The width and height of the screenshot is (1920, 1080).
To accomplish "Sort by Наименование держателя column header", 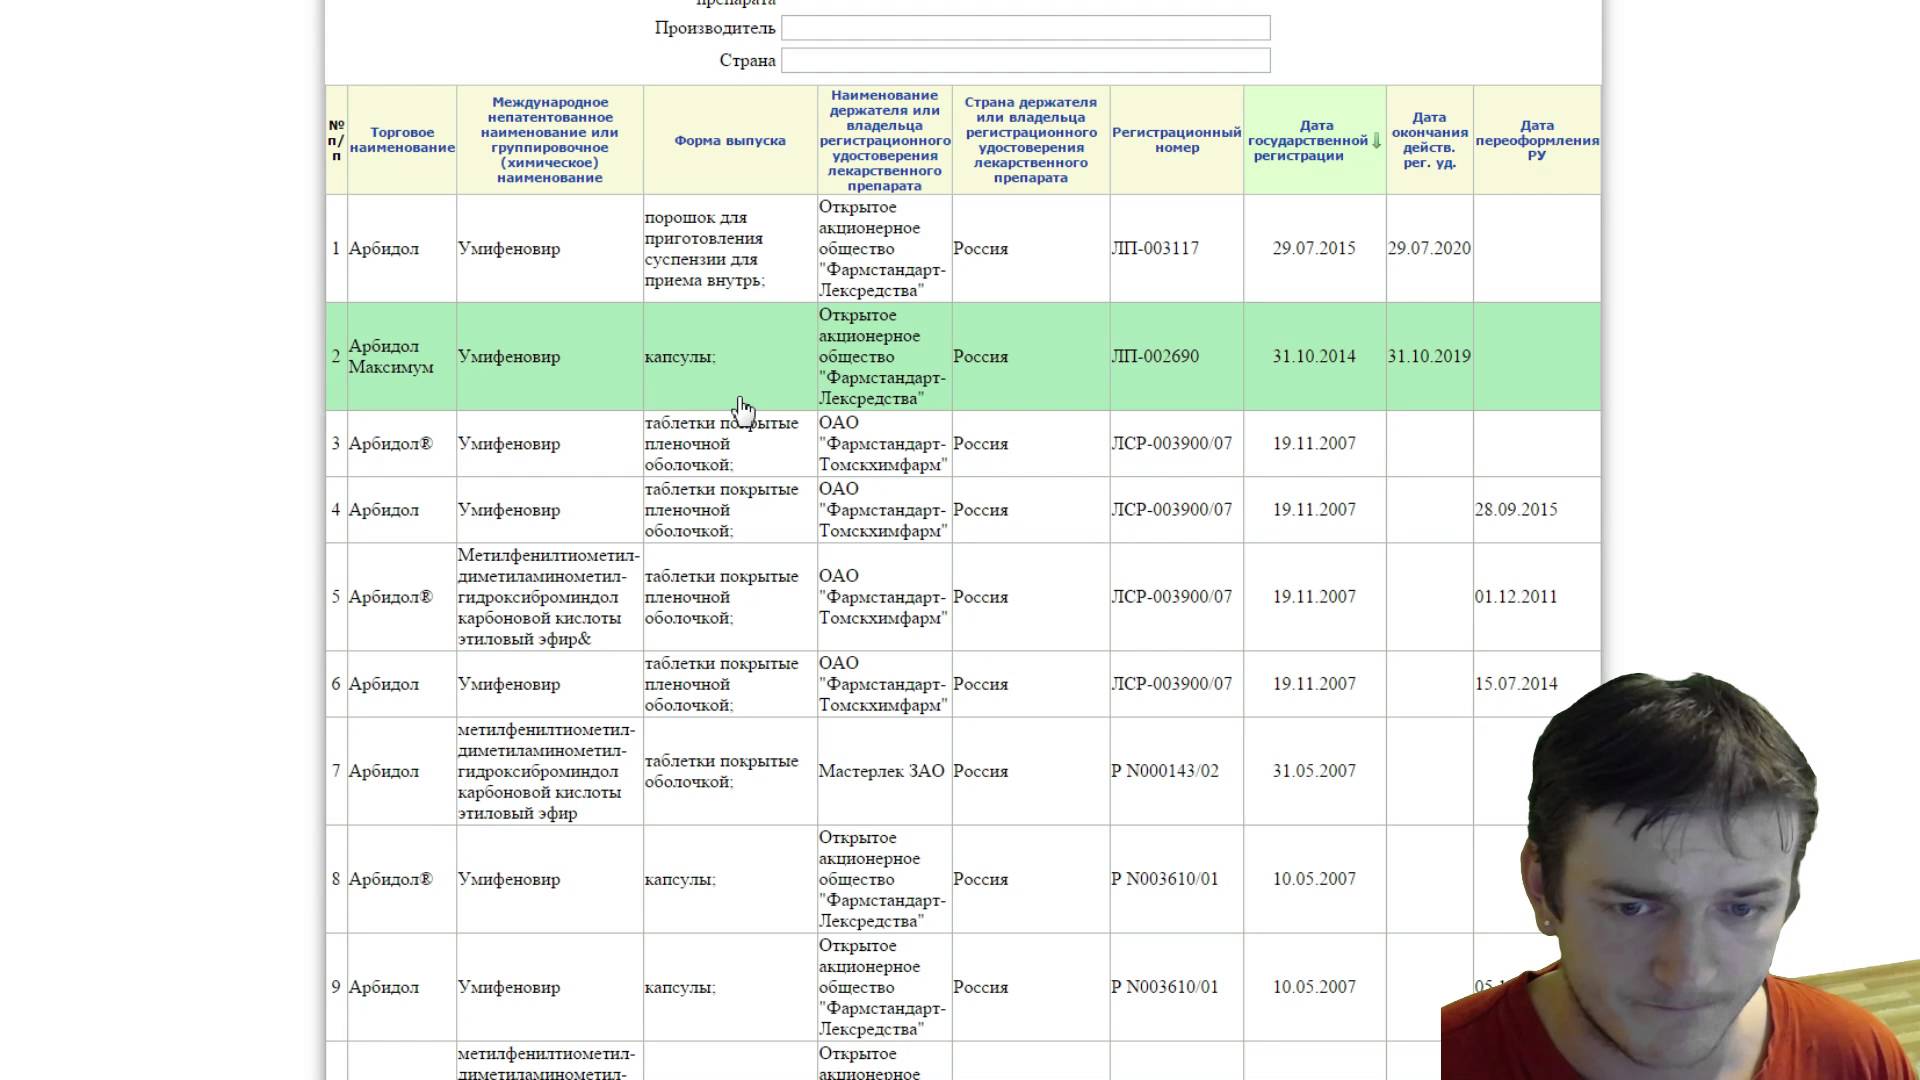I will pos(885,140).
